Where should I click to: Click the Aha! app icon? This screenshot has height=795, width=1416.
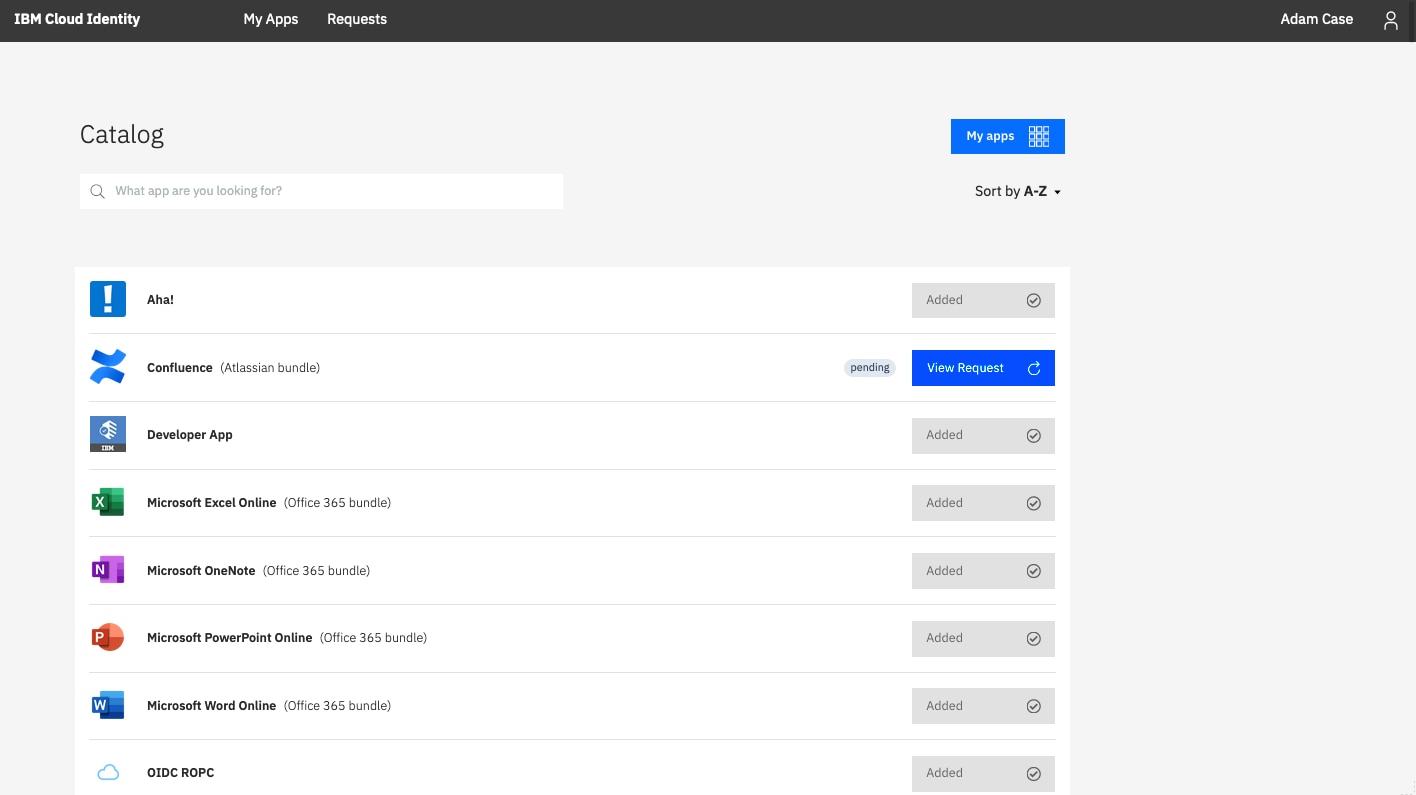tap(108, 299)
